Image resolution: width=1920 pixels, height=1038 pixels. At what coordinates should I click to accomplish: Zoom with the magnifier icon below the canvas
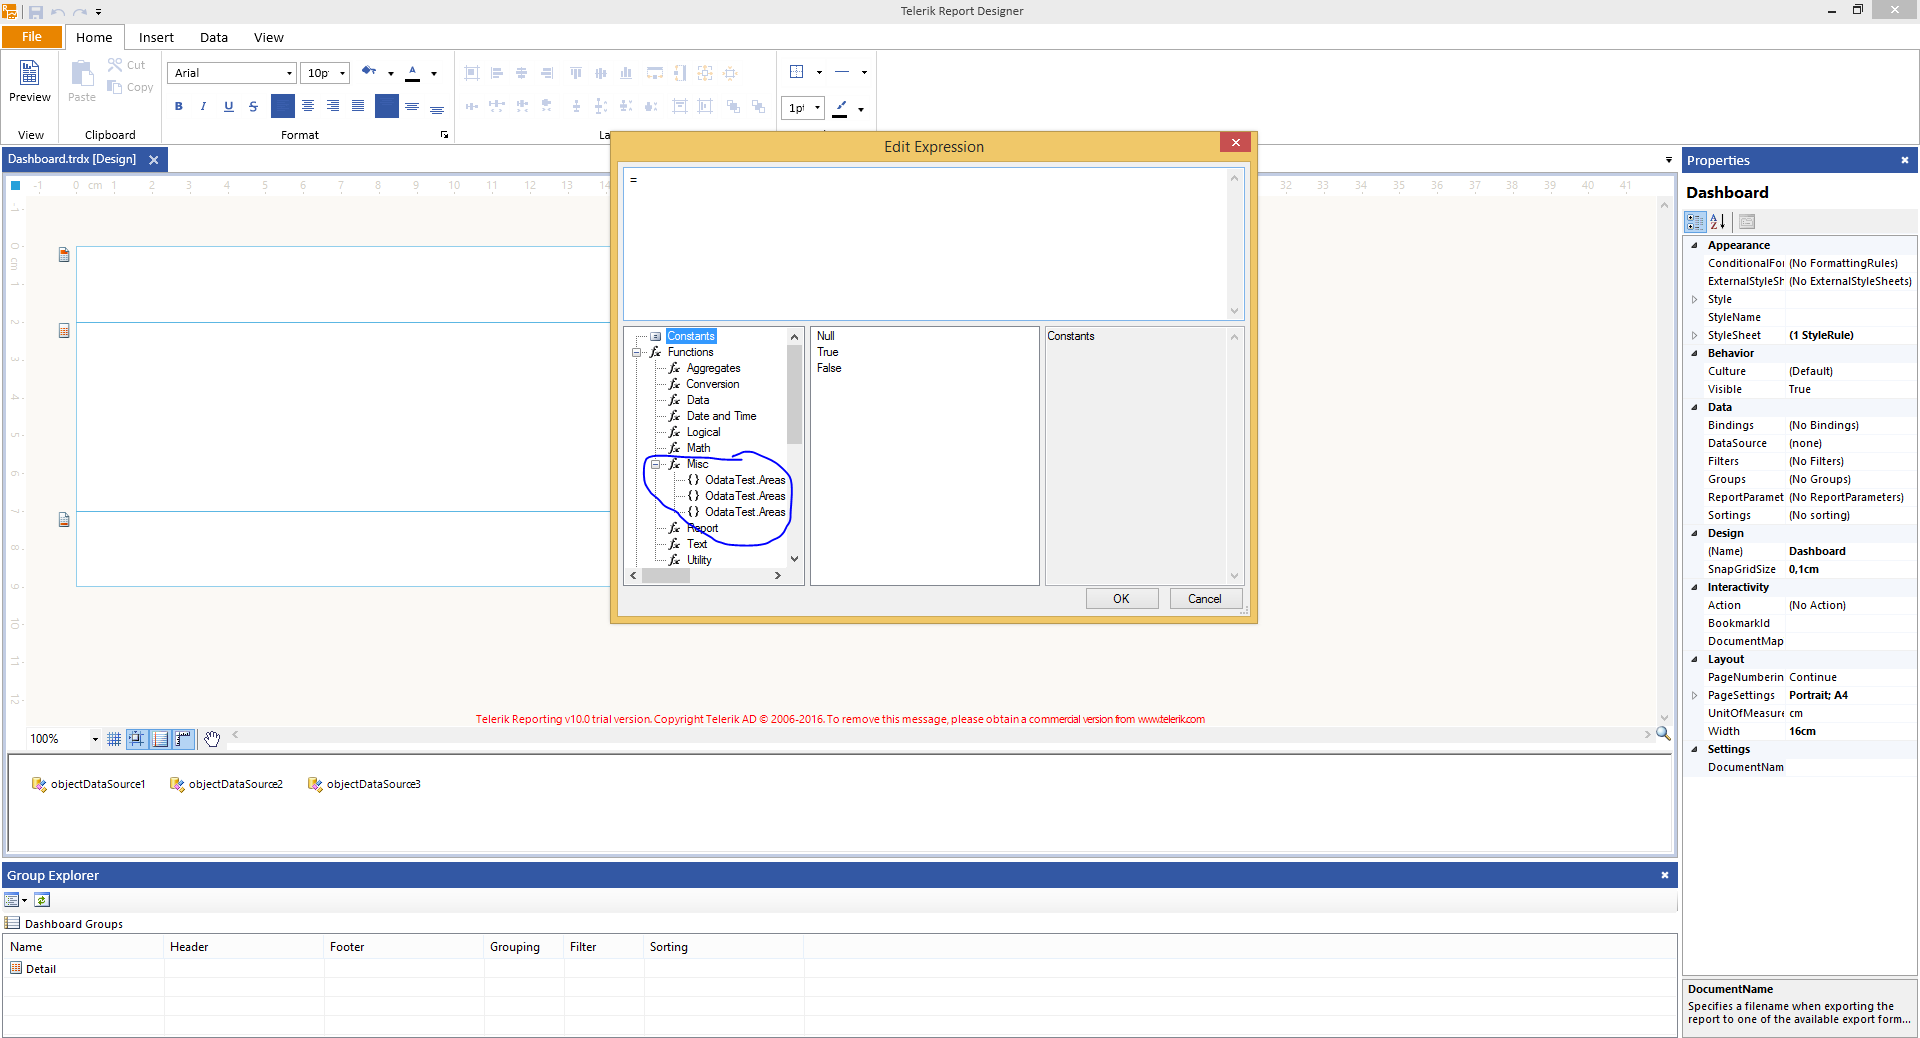point(1663,734)
